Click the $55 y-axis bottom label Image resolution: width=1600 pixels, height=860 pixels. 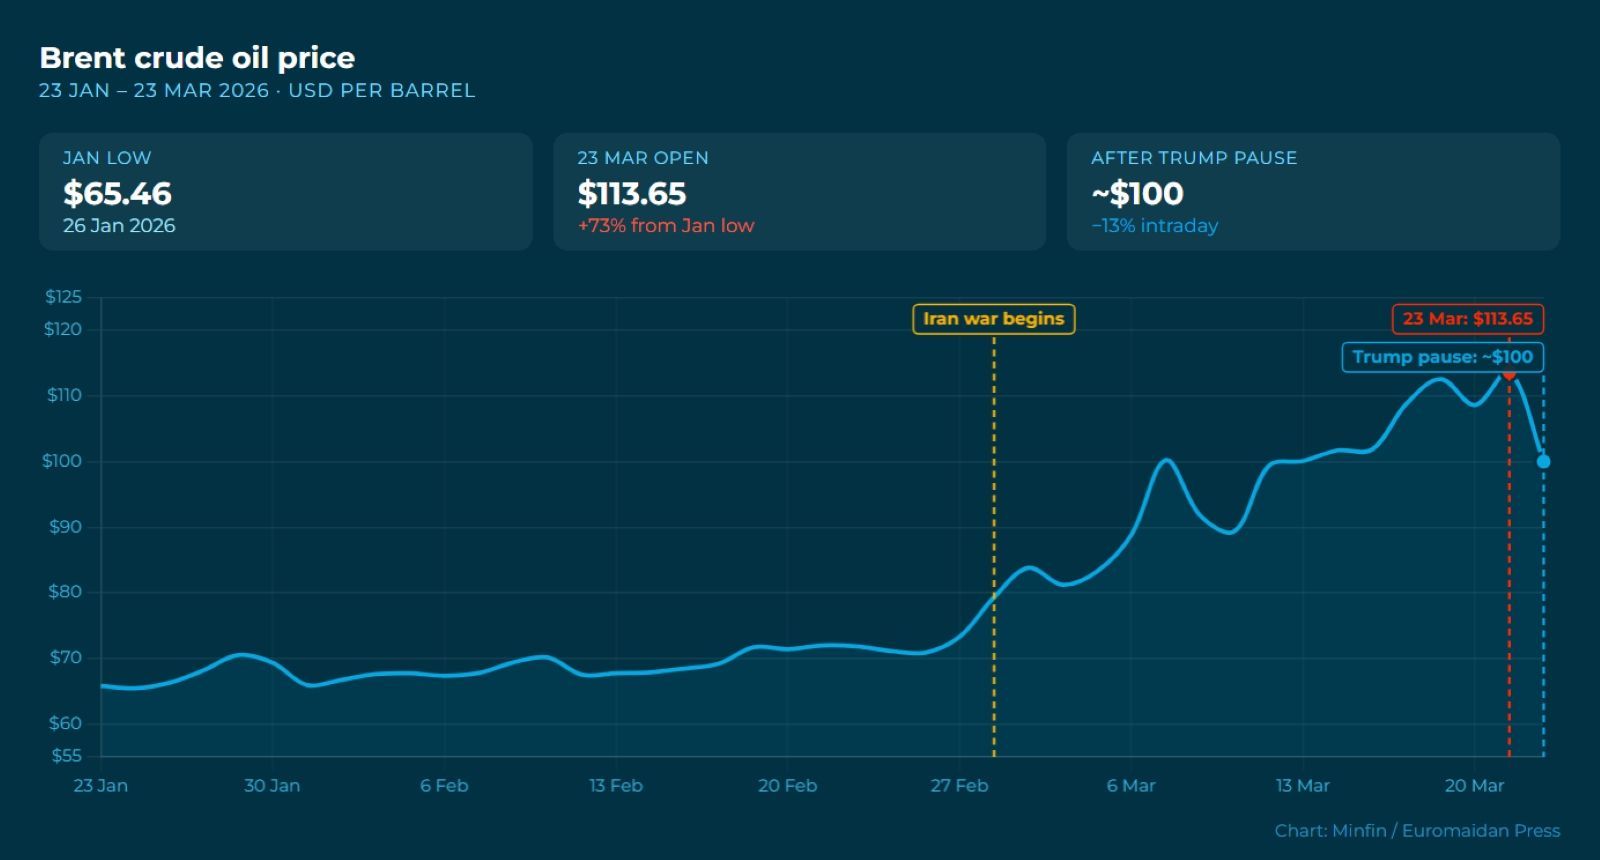point(66,756)
